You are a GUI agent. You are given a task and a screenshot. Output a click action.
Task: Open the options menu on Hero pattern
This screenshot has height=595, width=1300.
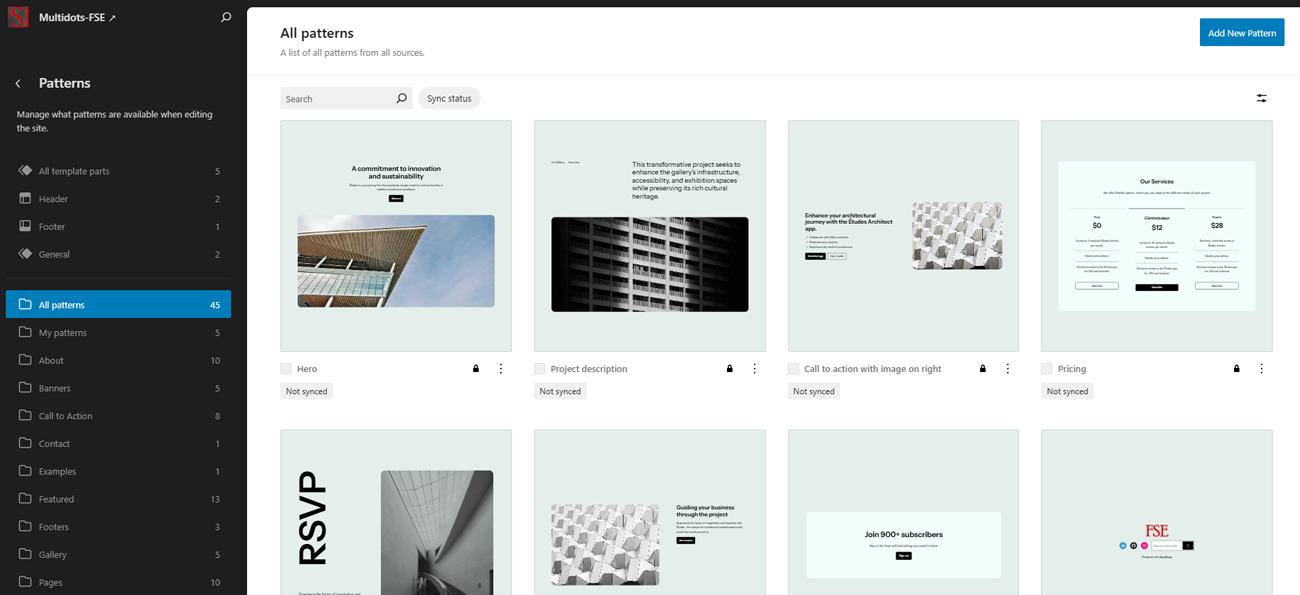[x=500, y=368]
